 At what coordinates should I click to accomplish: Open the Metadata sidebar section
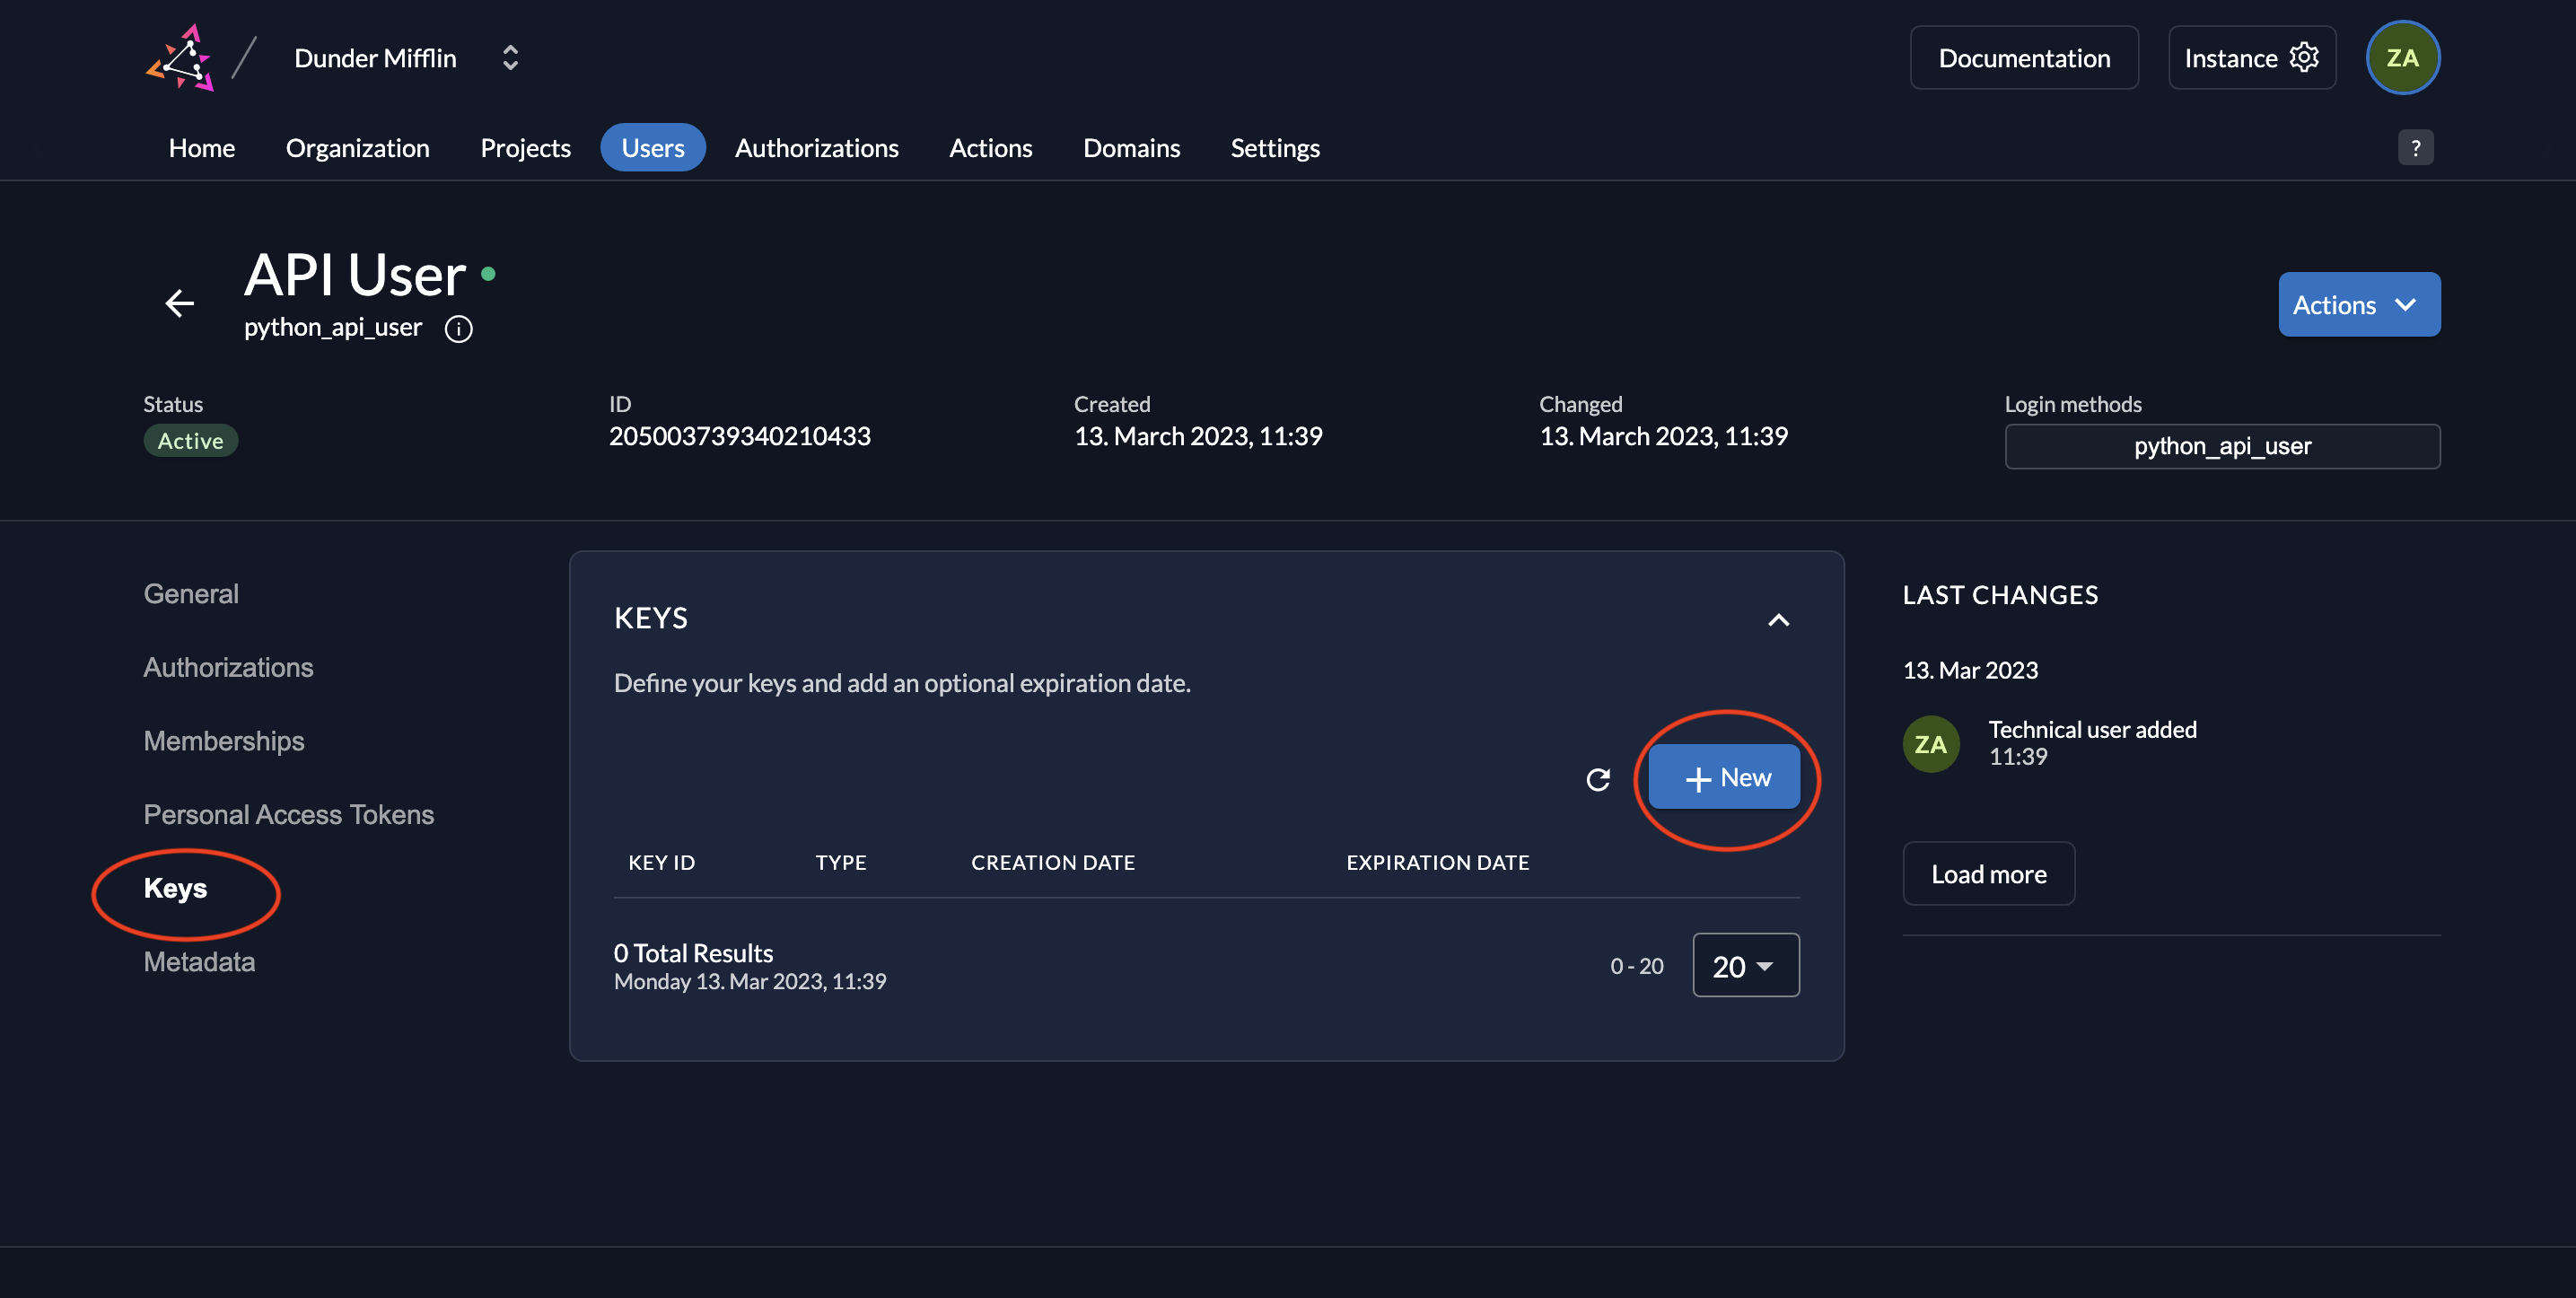[x=199, y=961]
